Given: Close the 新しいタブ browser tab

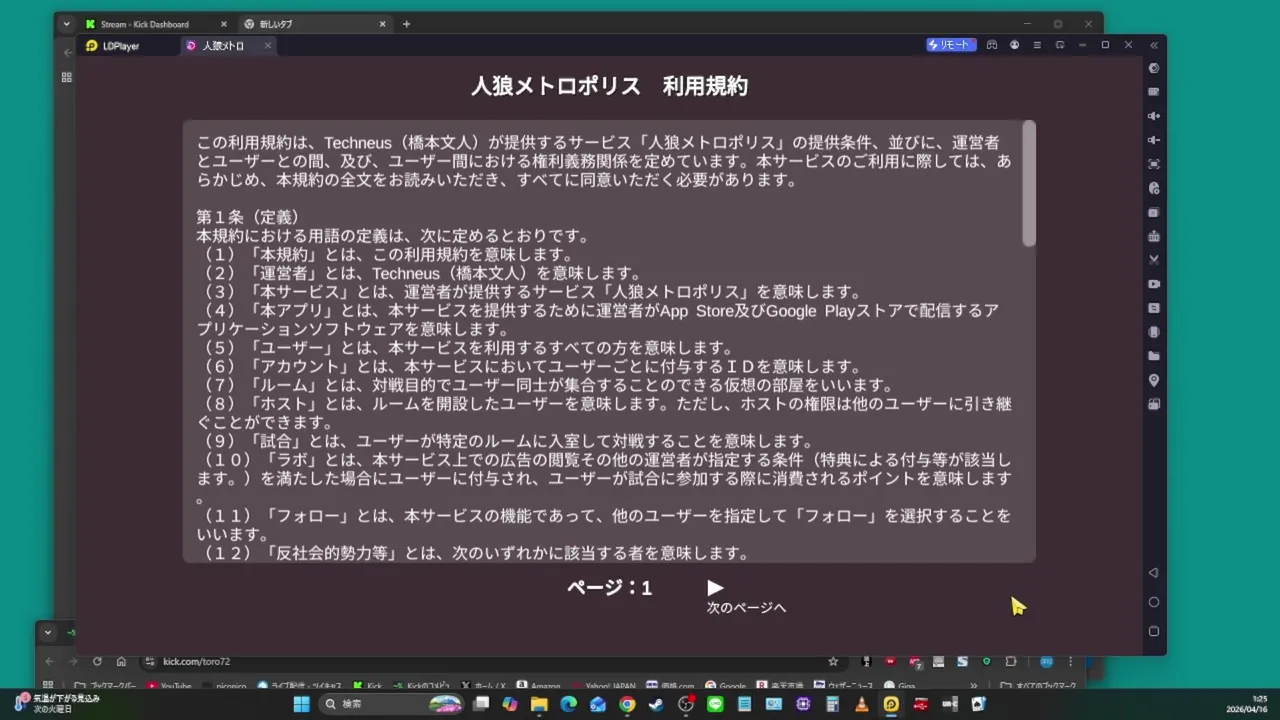Looking at the screenshot, I should 383,24.
